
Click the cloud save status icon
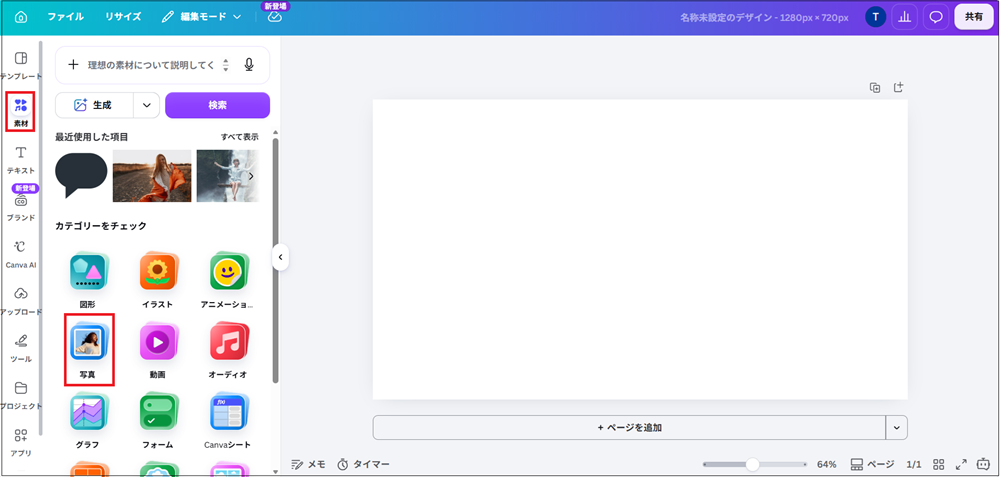pos(275,17)
